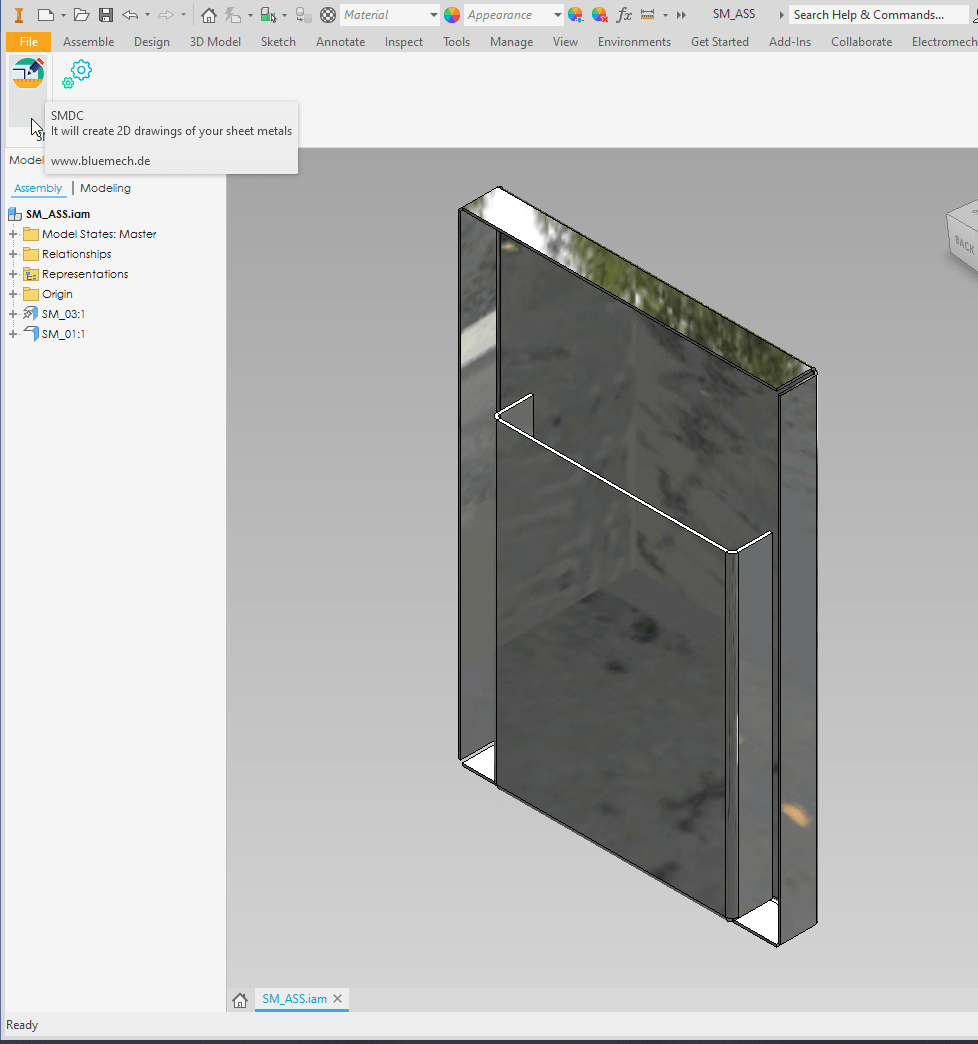Image resolution: width=978 pixels, height=1044 pixels.
Task: Switch to the Modeling browser tab
Action: coord(105,188)
